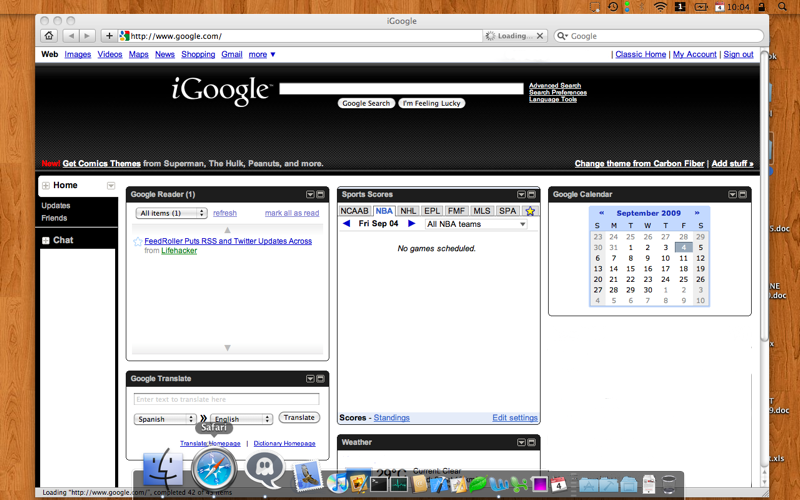Image resolution: width=800 pixels, height=500 pixels.
Task: Open Terminal from the dock
Action: click(379, 484)
